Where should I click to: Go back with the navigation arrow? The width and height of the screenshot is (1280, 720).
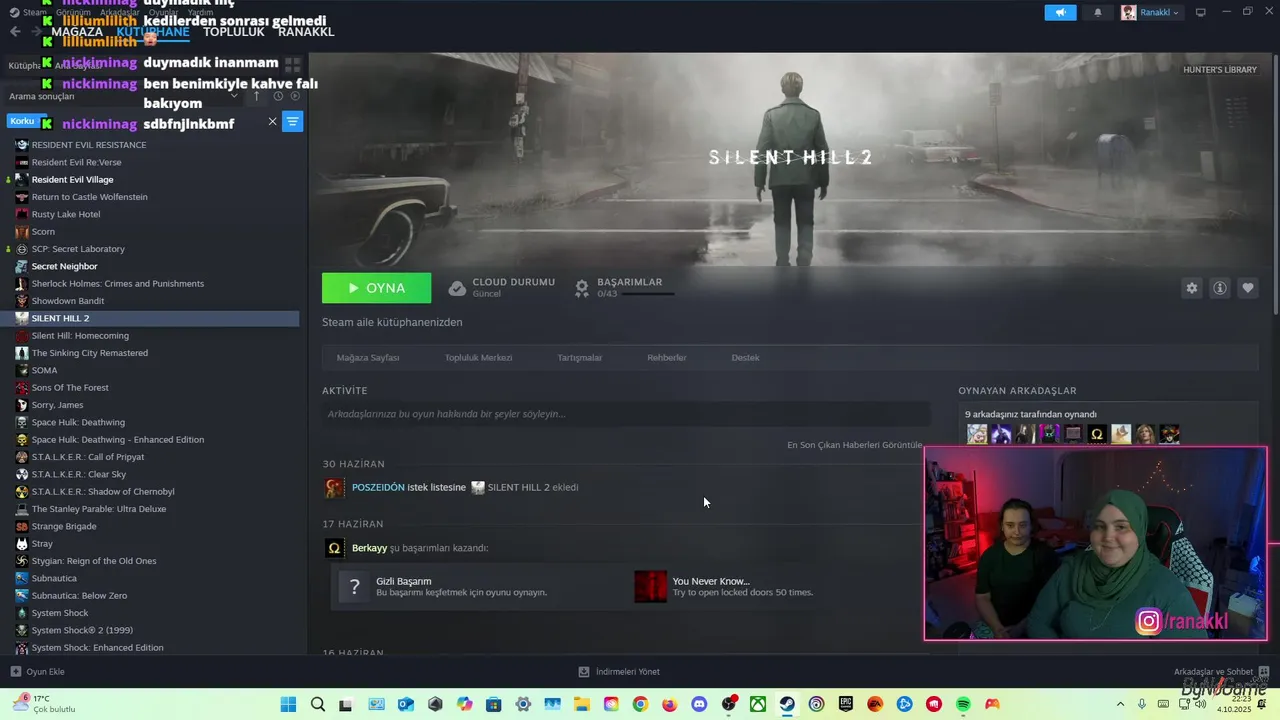[x=15, y=32]
